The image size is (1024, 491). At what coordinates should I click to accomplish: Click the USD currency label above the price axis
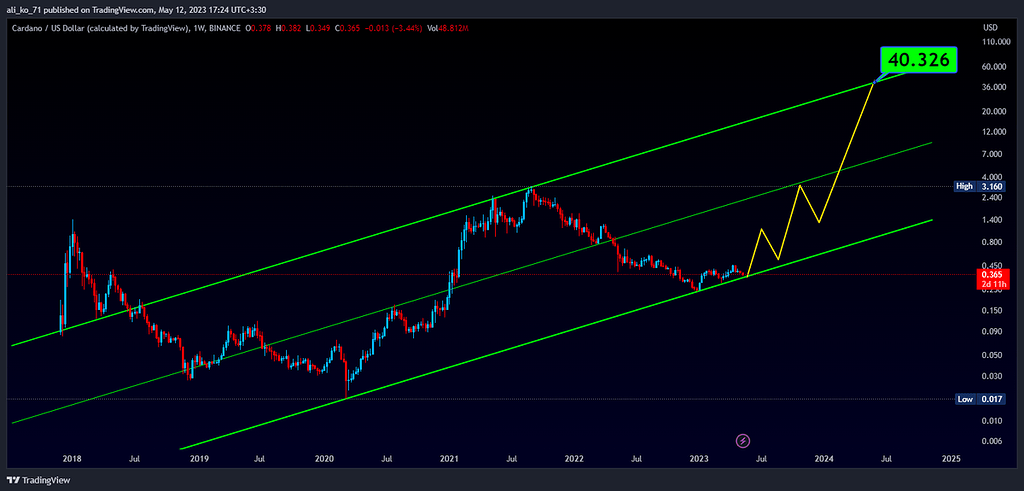tap(991, 27)
